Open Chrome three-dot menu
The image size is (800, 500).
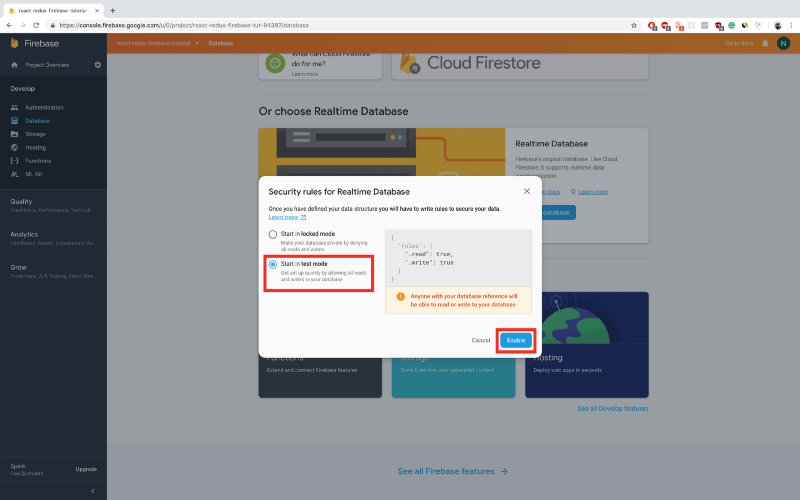[792, 25]
